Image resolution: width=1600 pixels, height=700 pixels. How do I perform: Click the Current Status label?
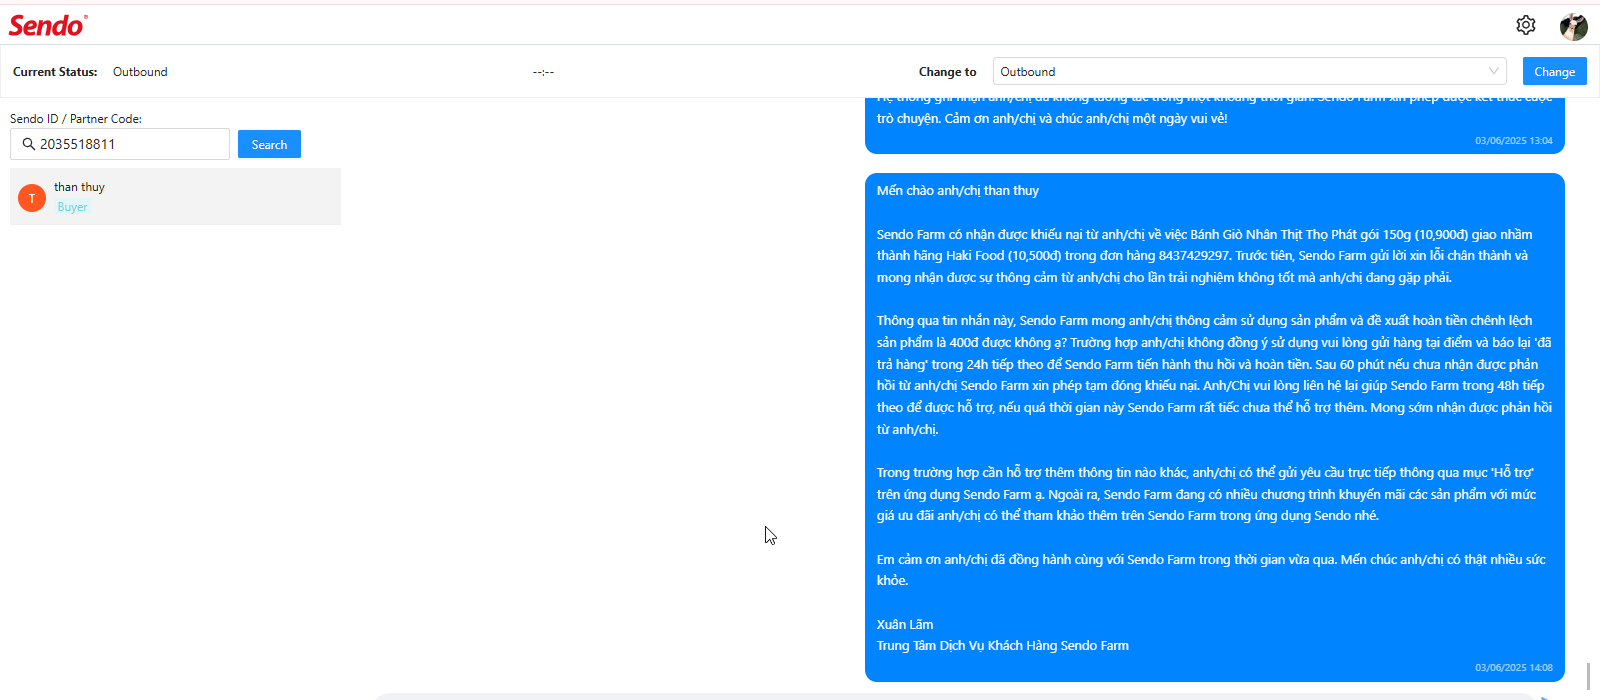coord(55,72)
